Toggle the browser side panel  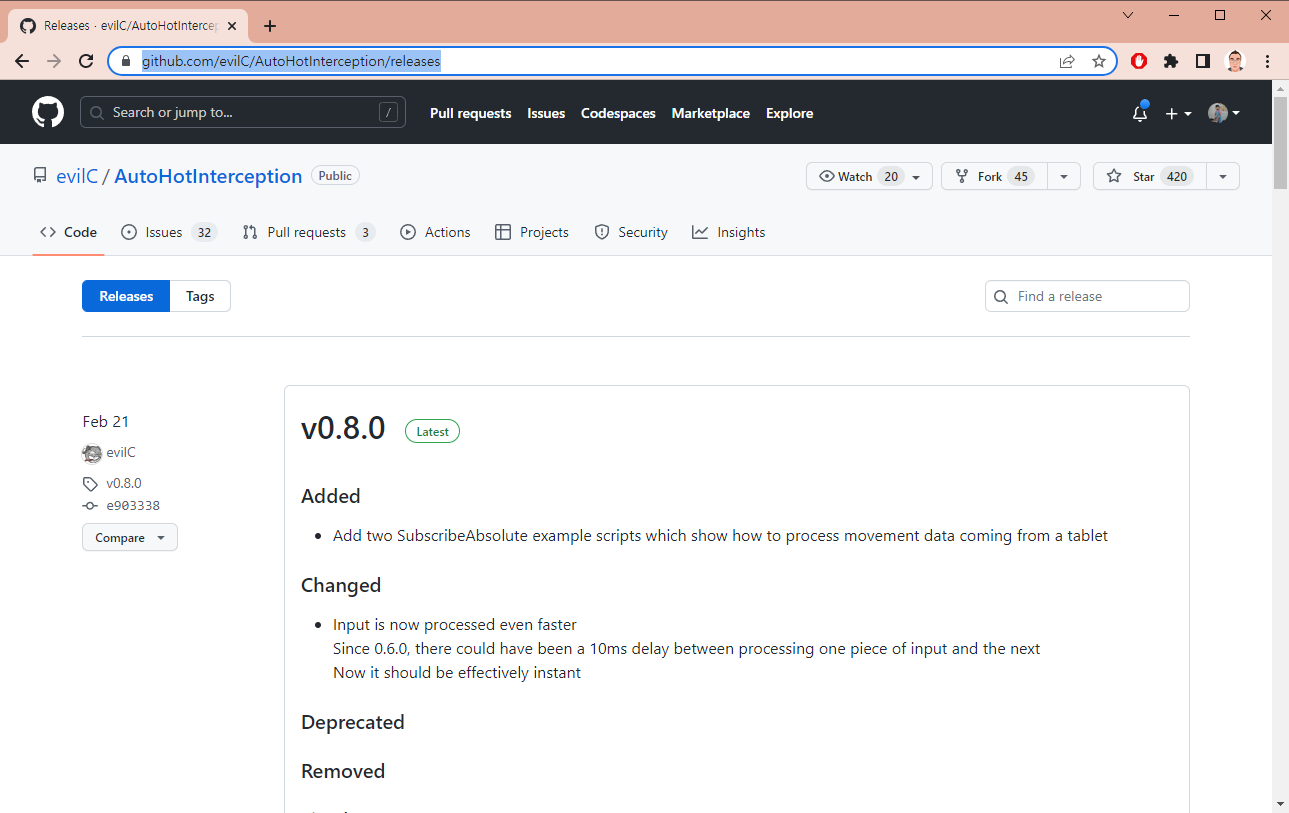point(1203,61)
